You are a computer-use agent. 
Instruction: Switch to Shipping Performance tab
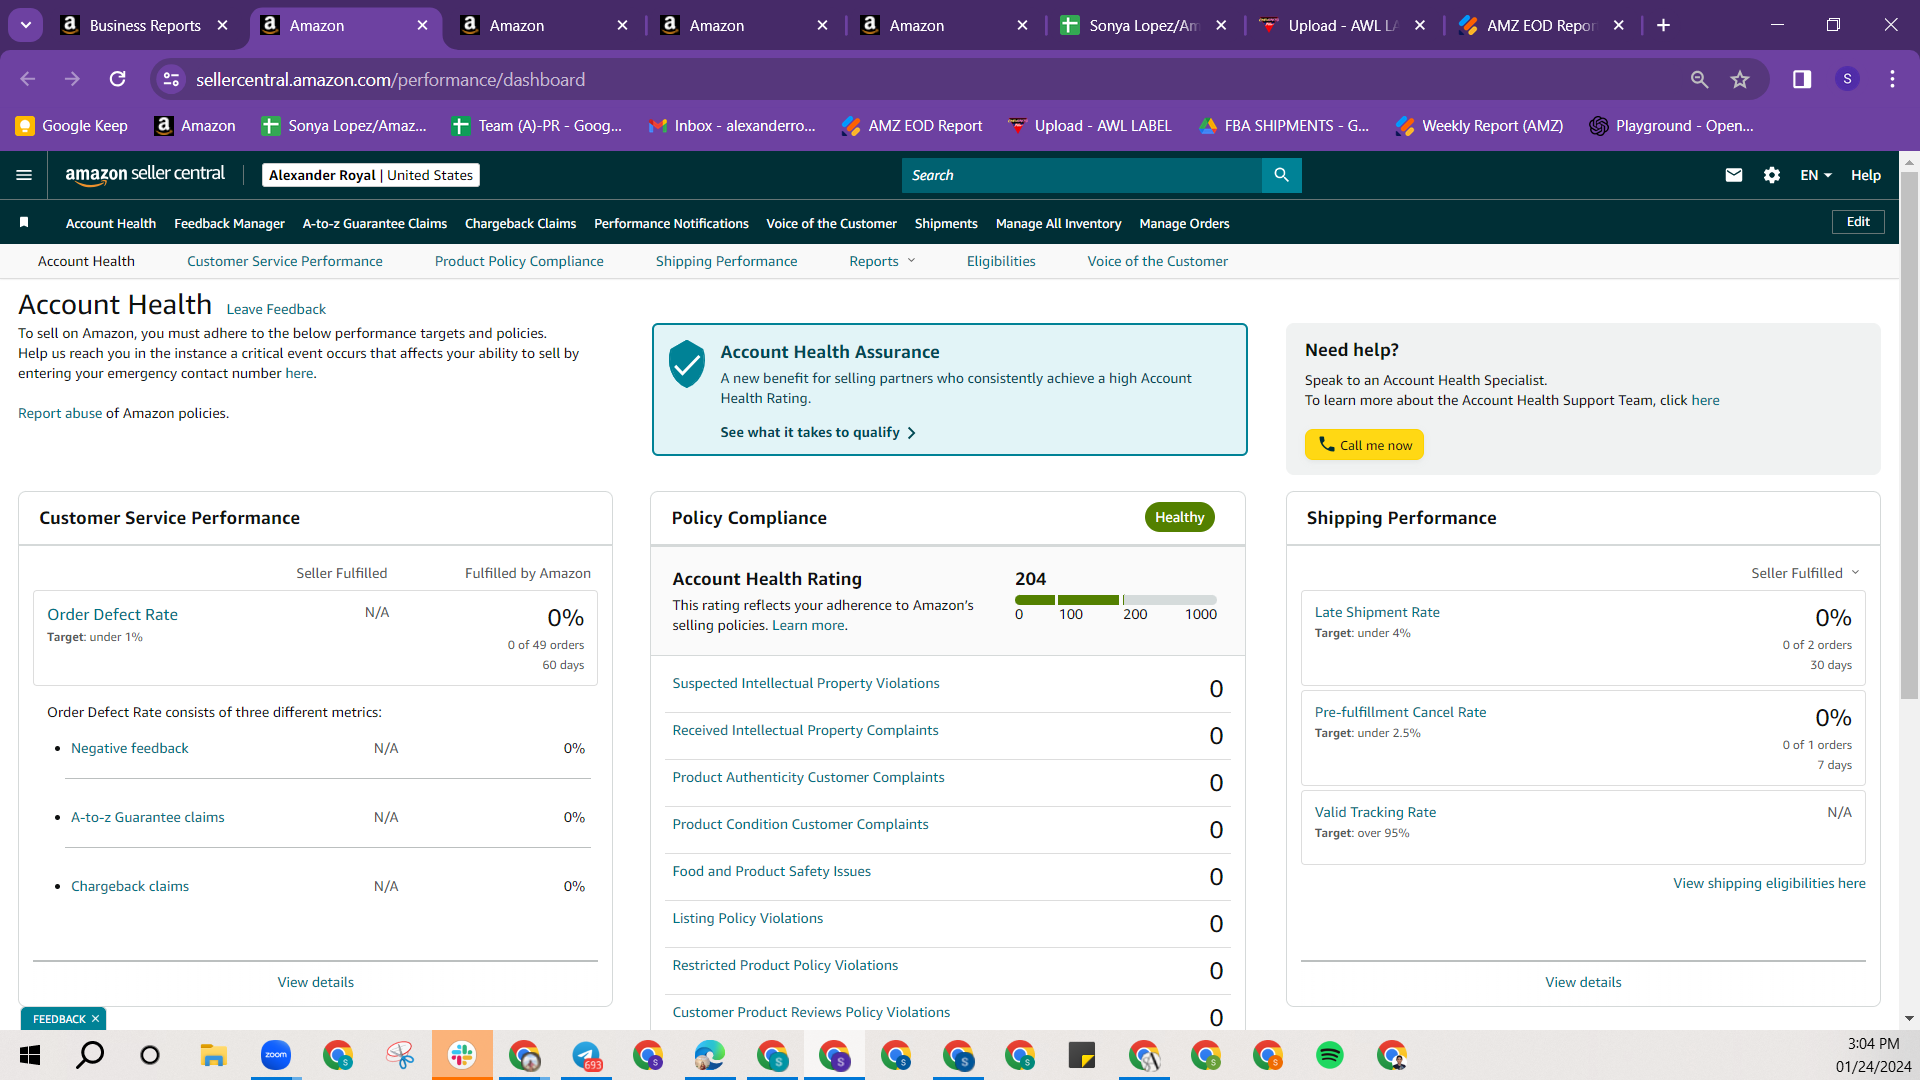coord(727,261)
